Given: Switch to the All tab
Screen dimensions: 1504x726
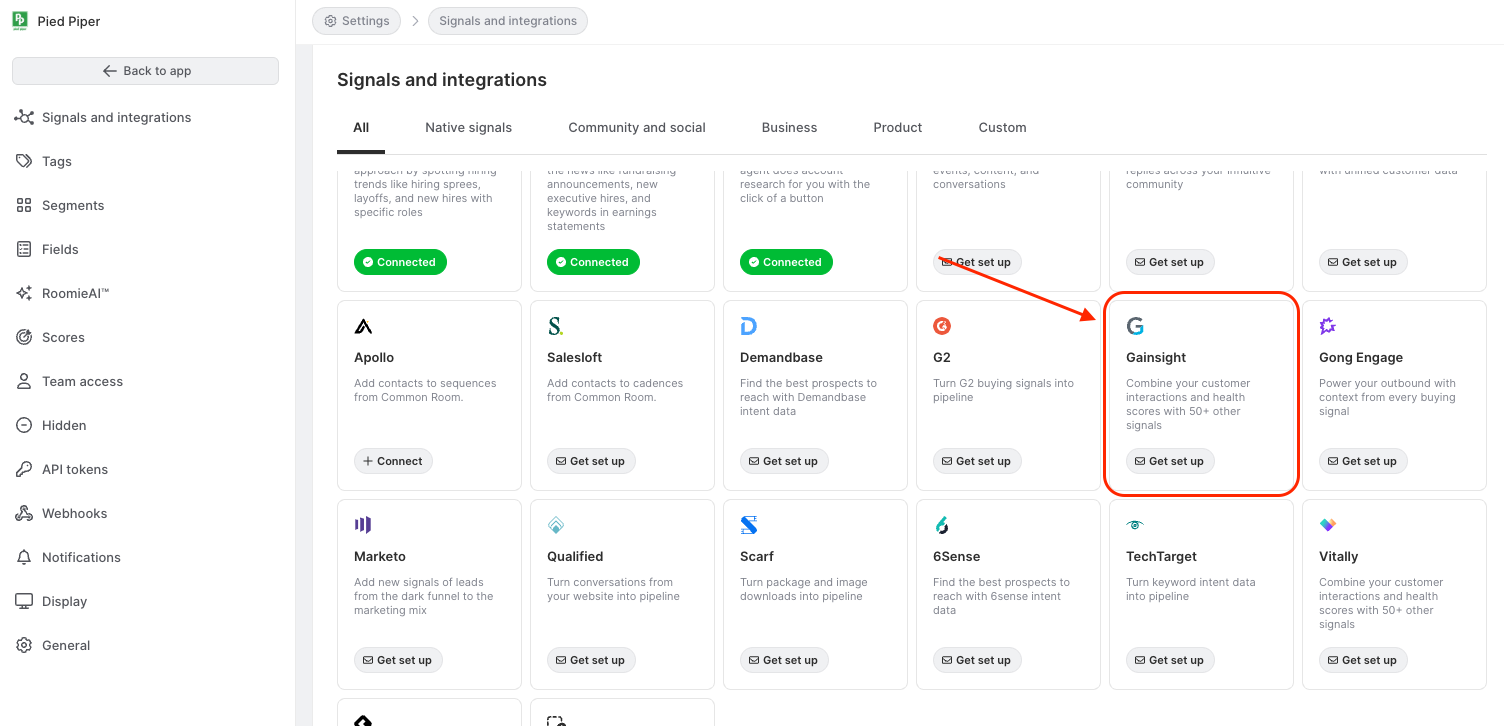Looking at the screenshot, I should click(x=361, y=128).
